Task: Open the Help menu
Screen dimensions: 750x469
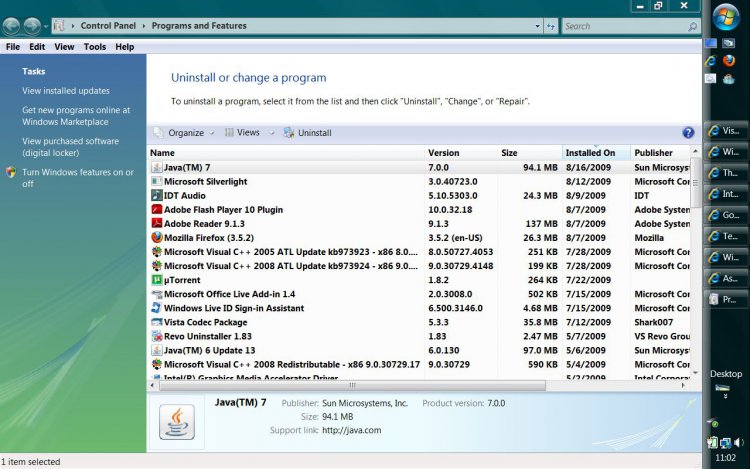Action: (124, 47)
